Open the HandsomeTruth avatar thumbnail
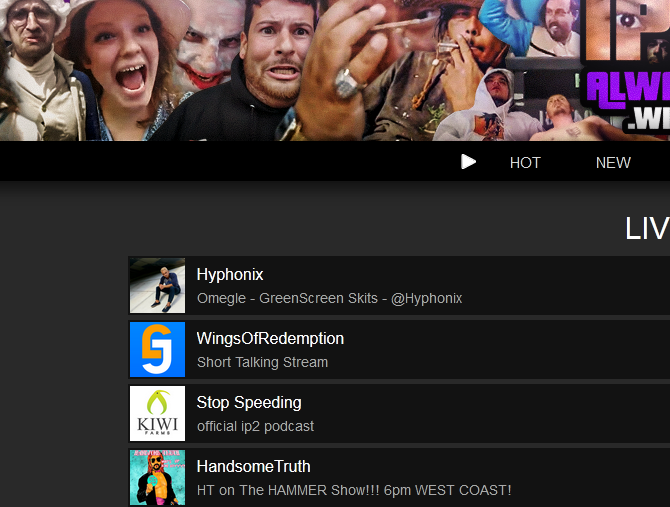The width and height of the screenshot is (670, 507). [x=157, y=478]
